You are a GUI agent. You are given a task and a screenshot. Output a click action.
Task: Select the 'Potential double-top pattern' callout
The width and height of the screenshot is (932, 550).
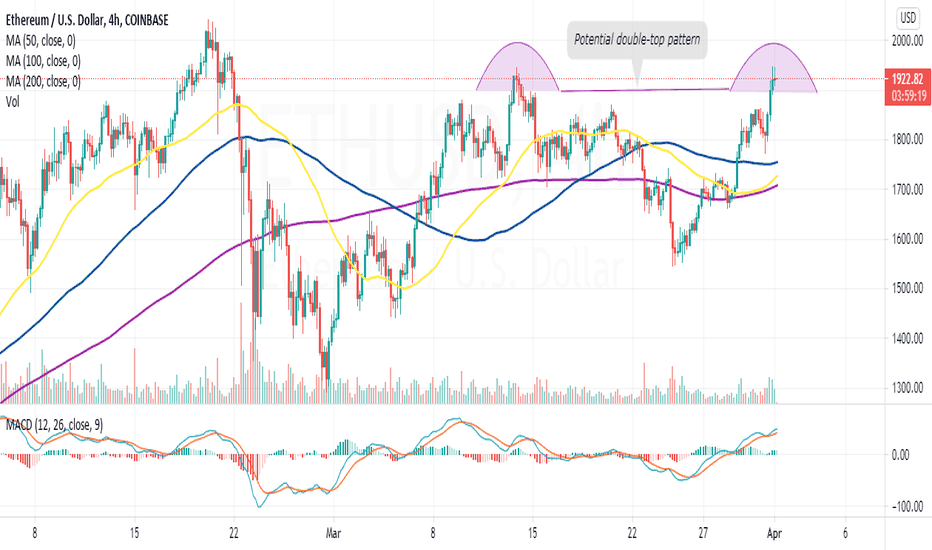[x=637, y=40]
